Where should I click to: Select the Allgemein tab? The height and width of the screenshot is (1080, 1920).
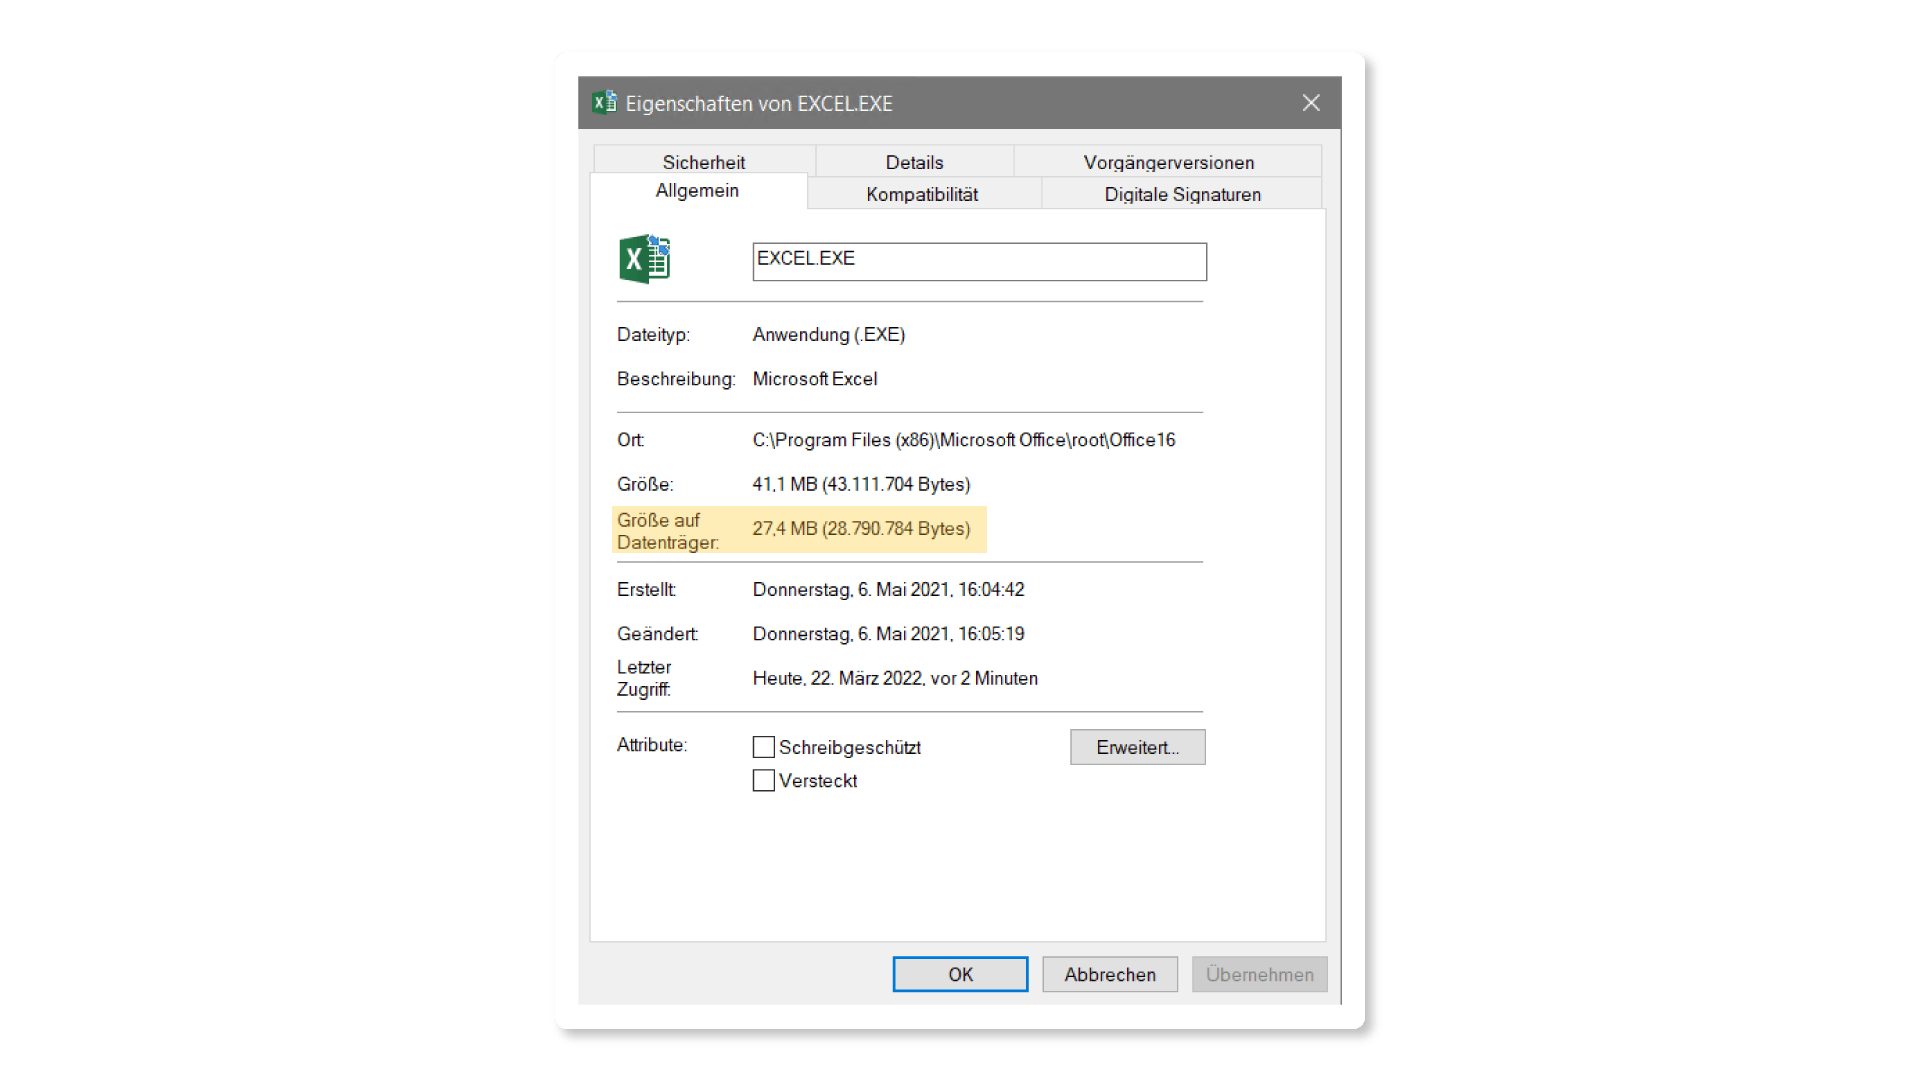[698, 191]
